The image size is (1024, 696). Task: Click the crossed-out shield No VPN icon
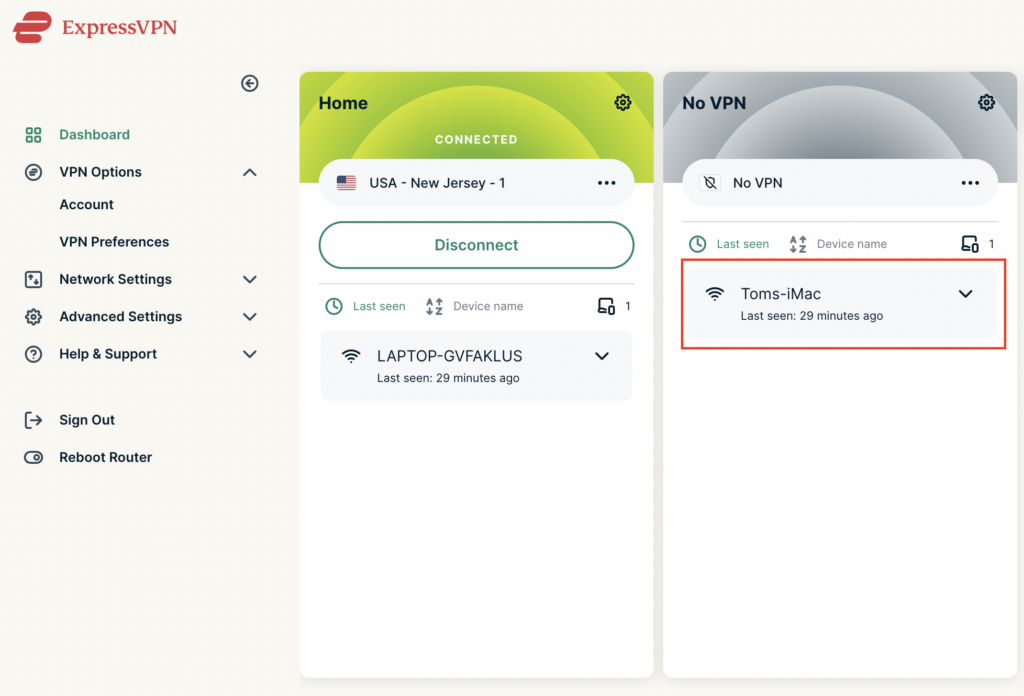tap(710, 183)
